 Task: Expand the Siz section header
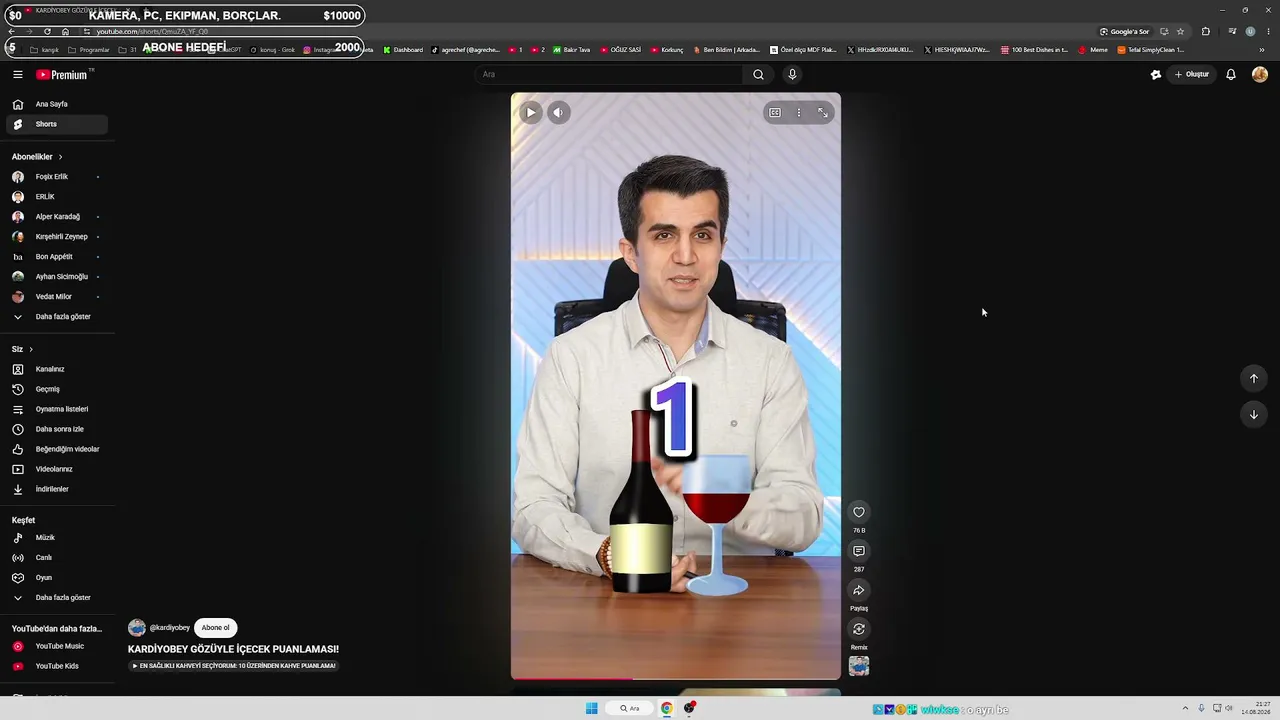coord(22,349)
